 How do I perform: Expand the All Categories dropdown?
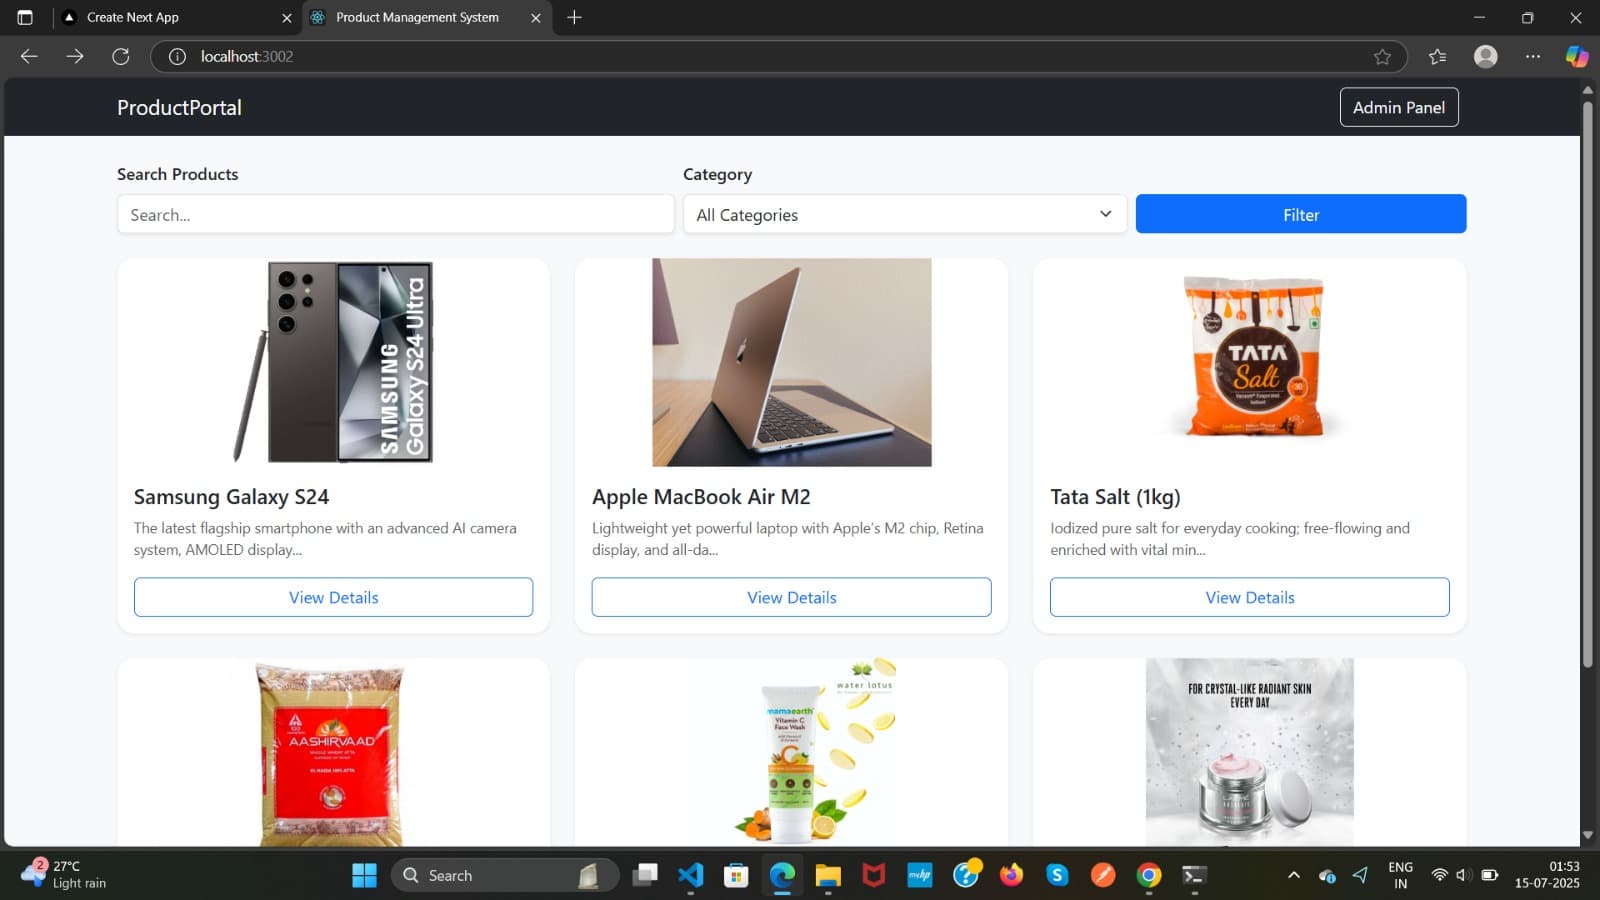[905, 214]
